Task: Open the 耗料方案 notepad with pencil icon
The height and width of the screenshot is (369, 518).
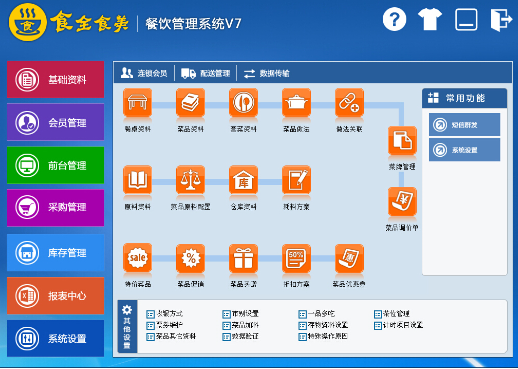Action: coord(296,180)
